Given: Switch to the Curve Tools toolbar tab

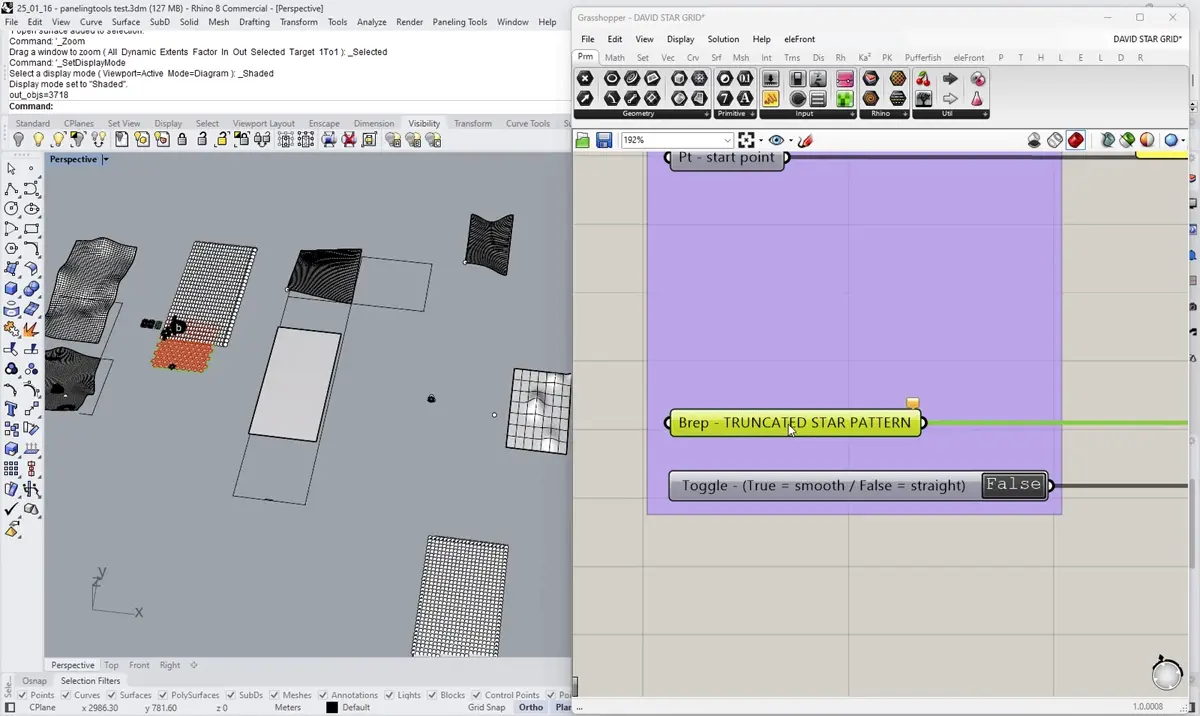Looking at the screenshot, I should pyautogui.click(x=528, y=123).
